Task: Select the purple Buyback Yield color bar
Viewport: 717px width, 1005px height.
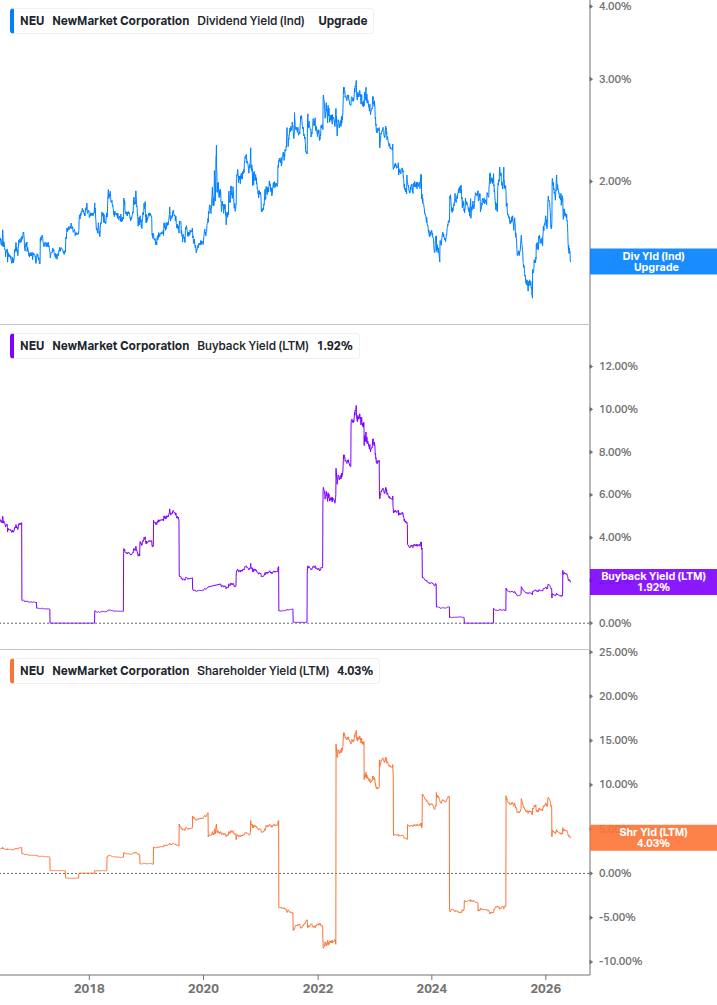Action: 12,346
